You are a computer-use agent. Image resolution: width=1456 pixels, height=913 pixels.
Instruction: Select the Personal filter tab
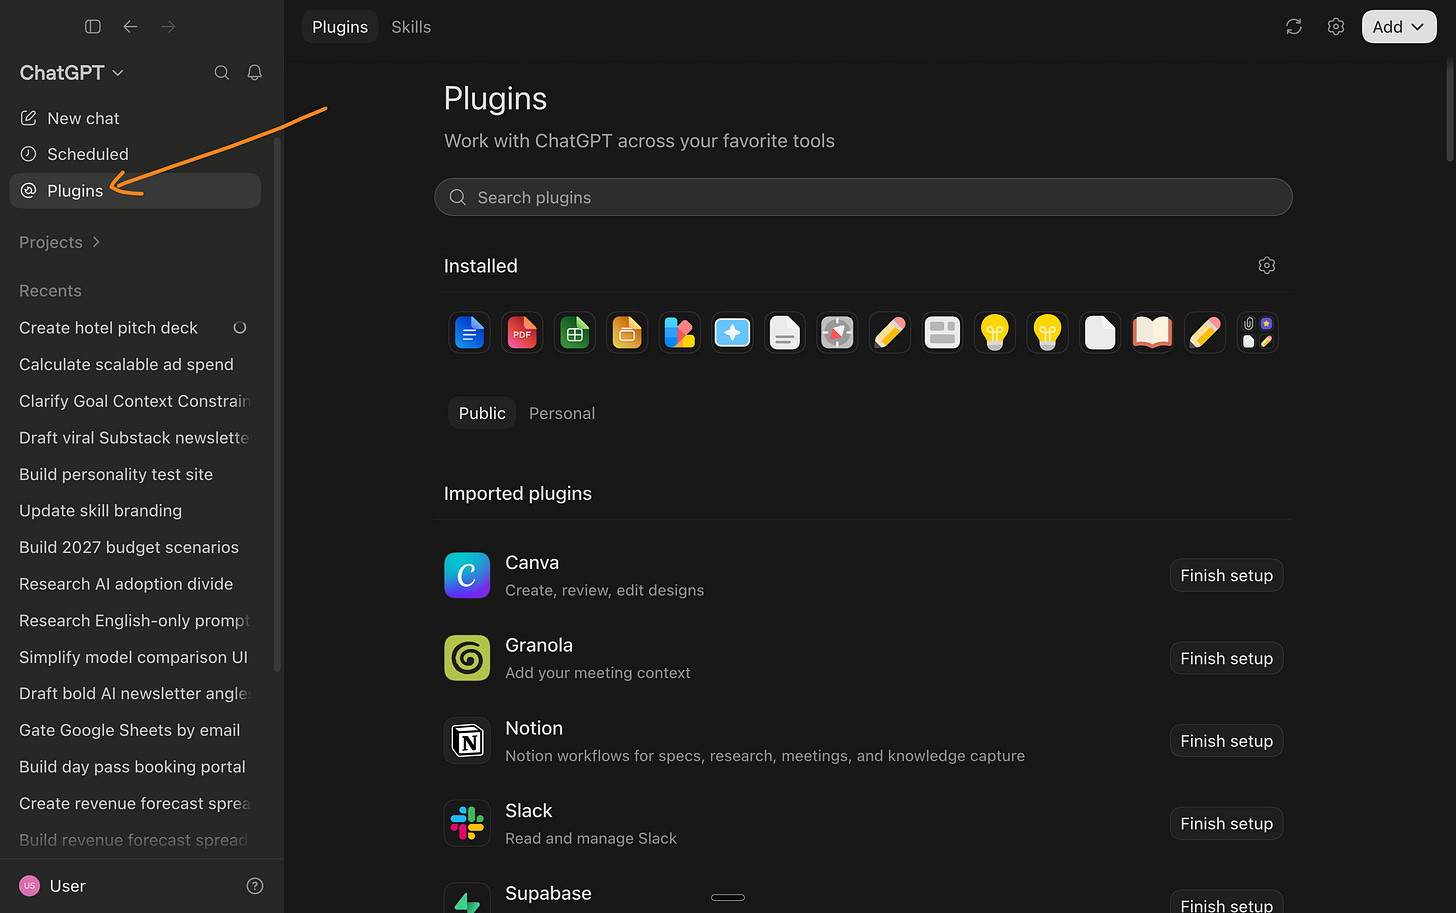tap(562, 413)
